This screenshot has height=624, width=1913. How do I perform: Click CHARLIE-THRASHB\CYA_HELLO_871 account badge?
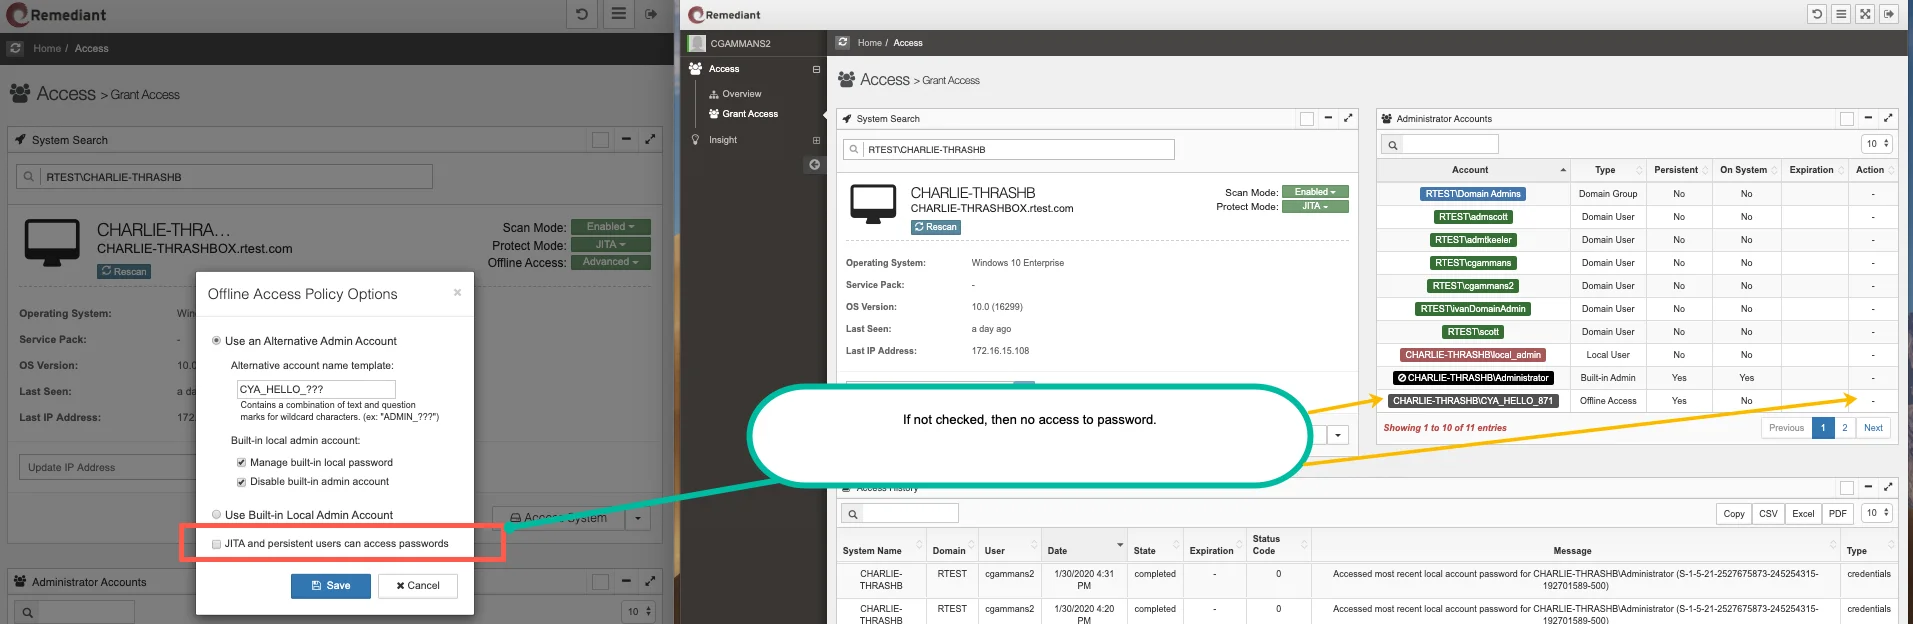pyautogui.click(x=1473, y=401)
